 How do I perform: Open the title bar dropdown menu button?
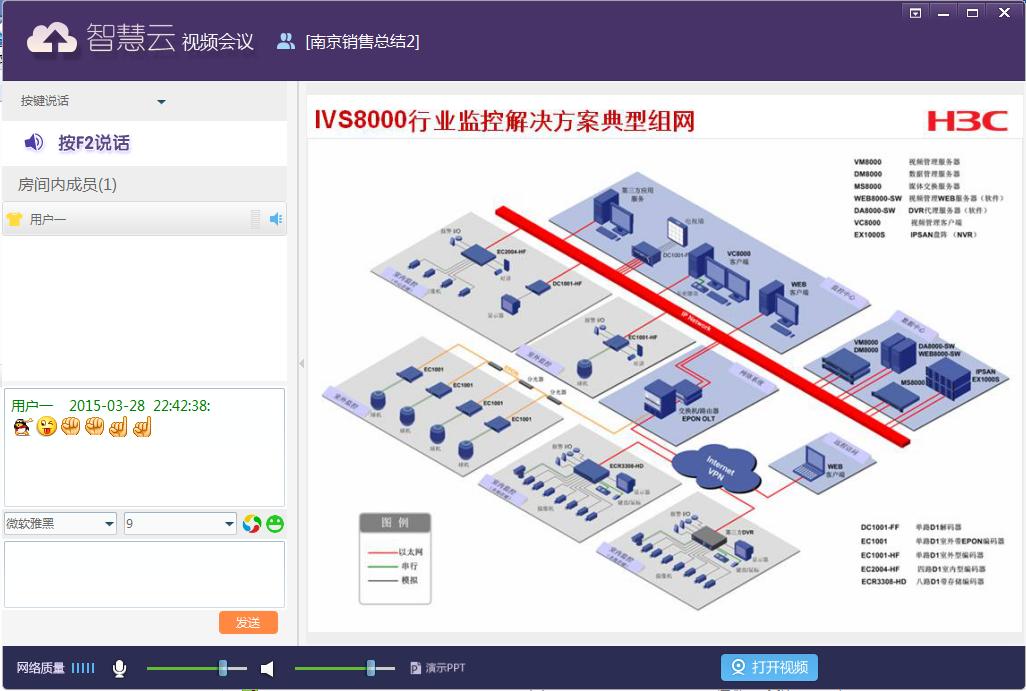[x=915, y=12]
